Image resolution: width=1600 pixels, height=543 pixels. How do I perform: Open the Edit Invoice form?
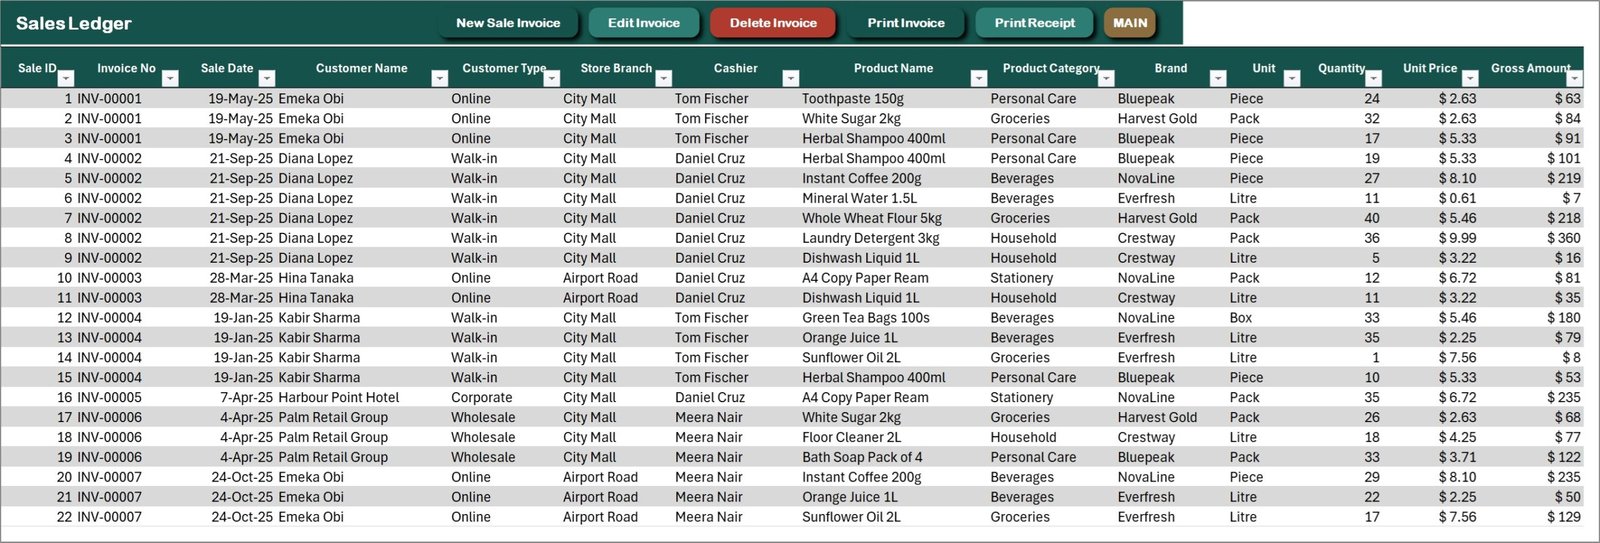644,23
